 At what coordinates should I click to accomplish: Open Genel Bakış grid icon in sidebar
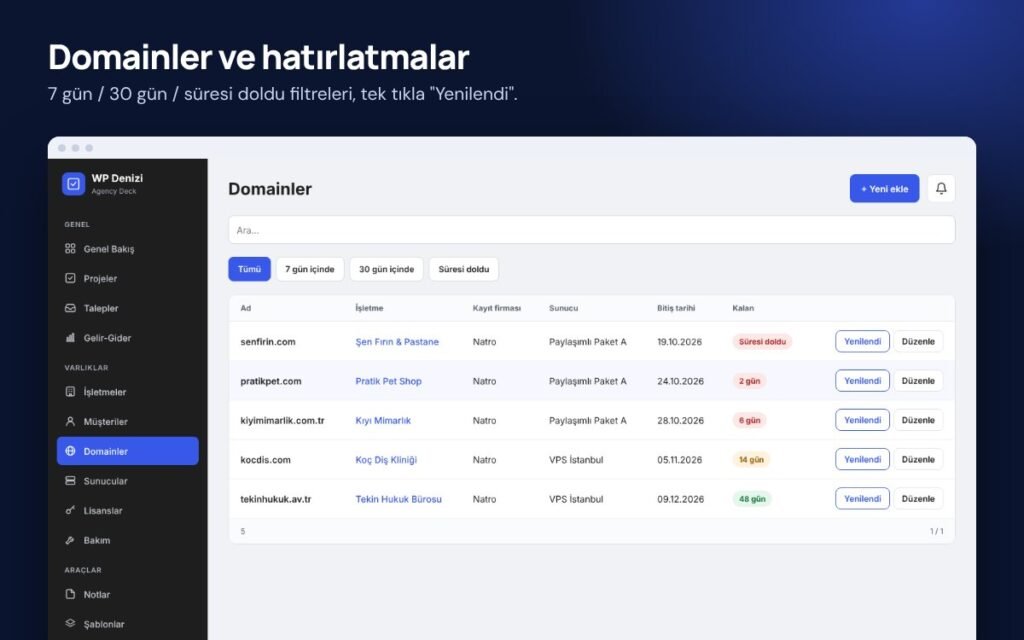(71, 248)
